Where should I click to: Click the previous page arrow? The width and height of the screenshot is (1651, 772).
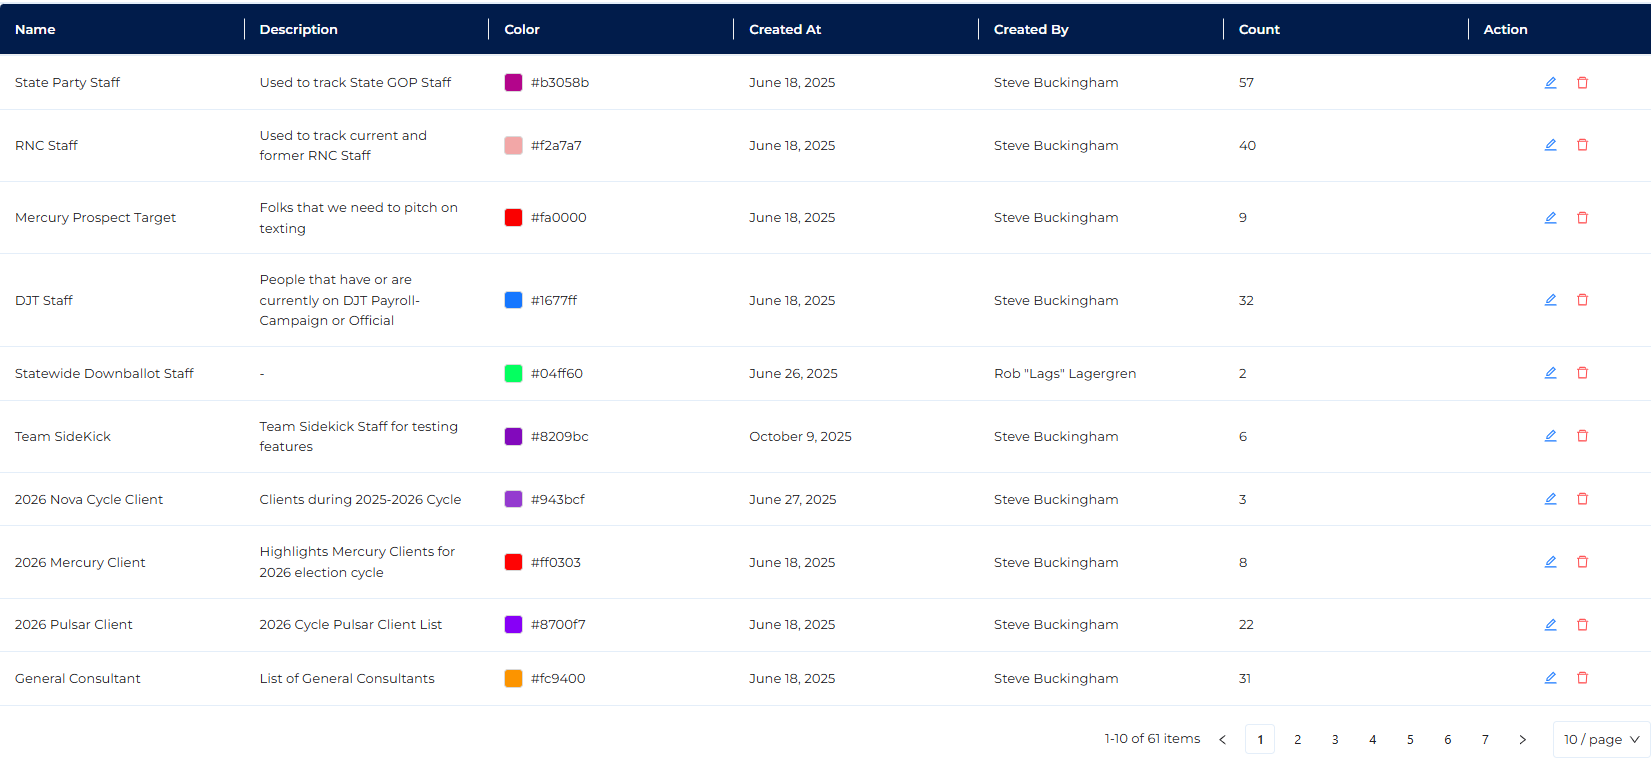pos(1222,740)
